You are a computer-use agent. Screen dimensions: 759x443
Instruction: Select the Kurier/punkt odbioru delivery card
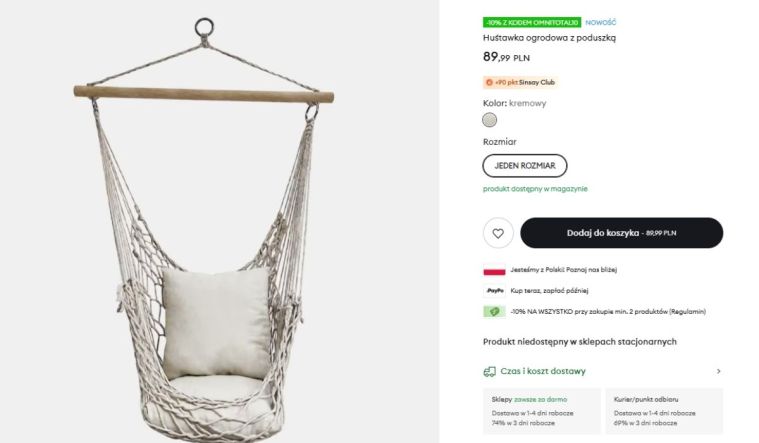663,410
